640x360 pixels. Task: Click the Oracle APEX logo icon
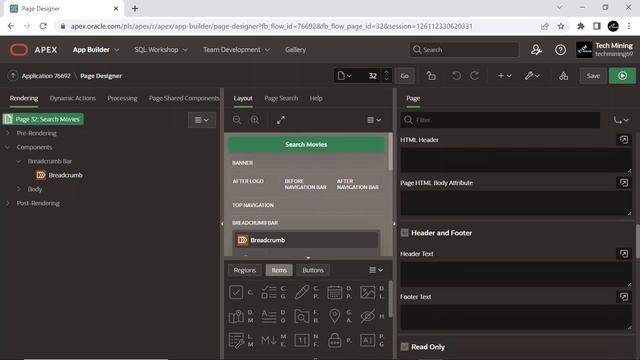coord(19,50)
